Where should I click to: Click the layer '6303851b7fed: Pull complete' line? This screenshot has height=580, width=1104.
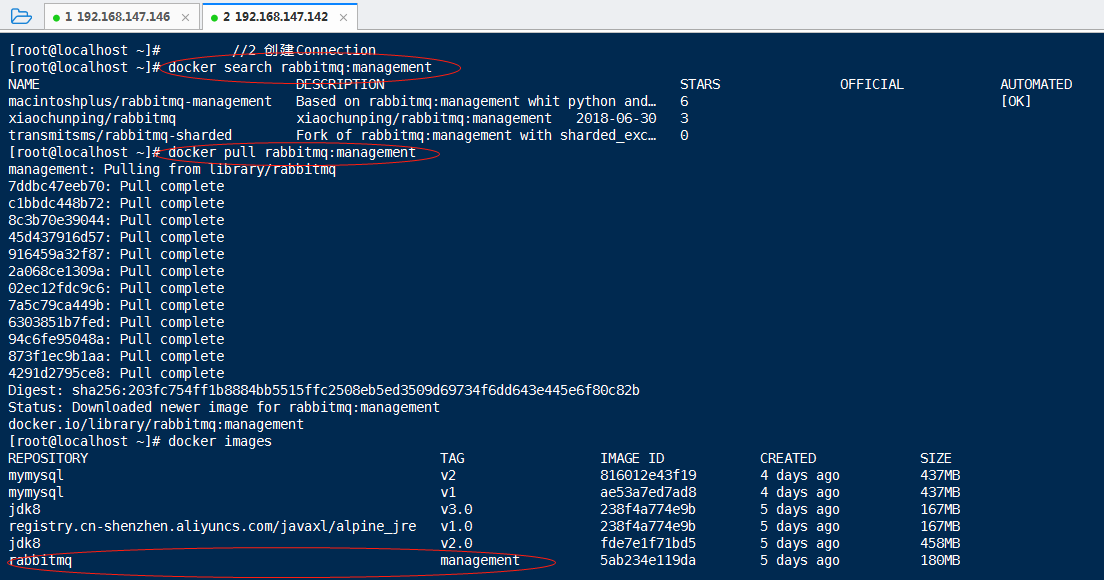[116, 322]
